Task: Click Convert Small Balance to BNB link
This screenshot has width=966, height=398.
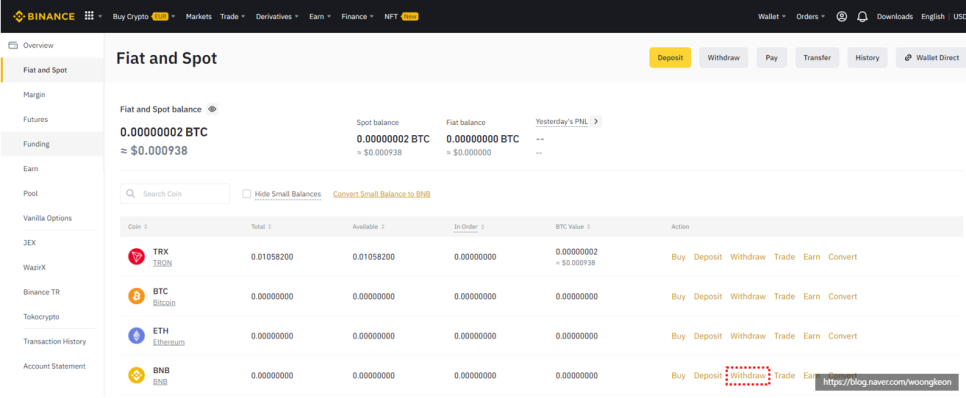Action: (381, 194)
